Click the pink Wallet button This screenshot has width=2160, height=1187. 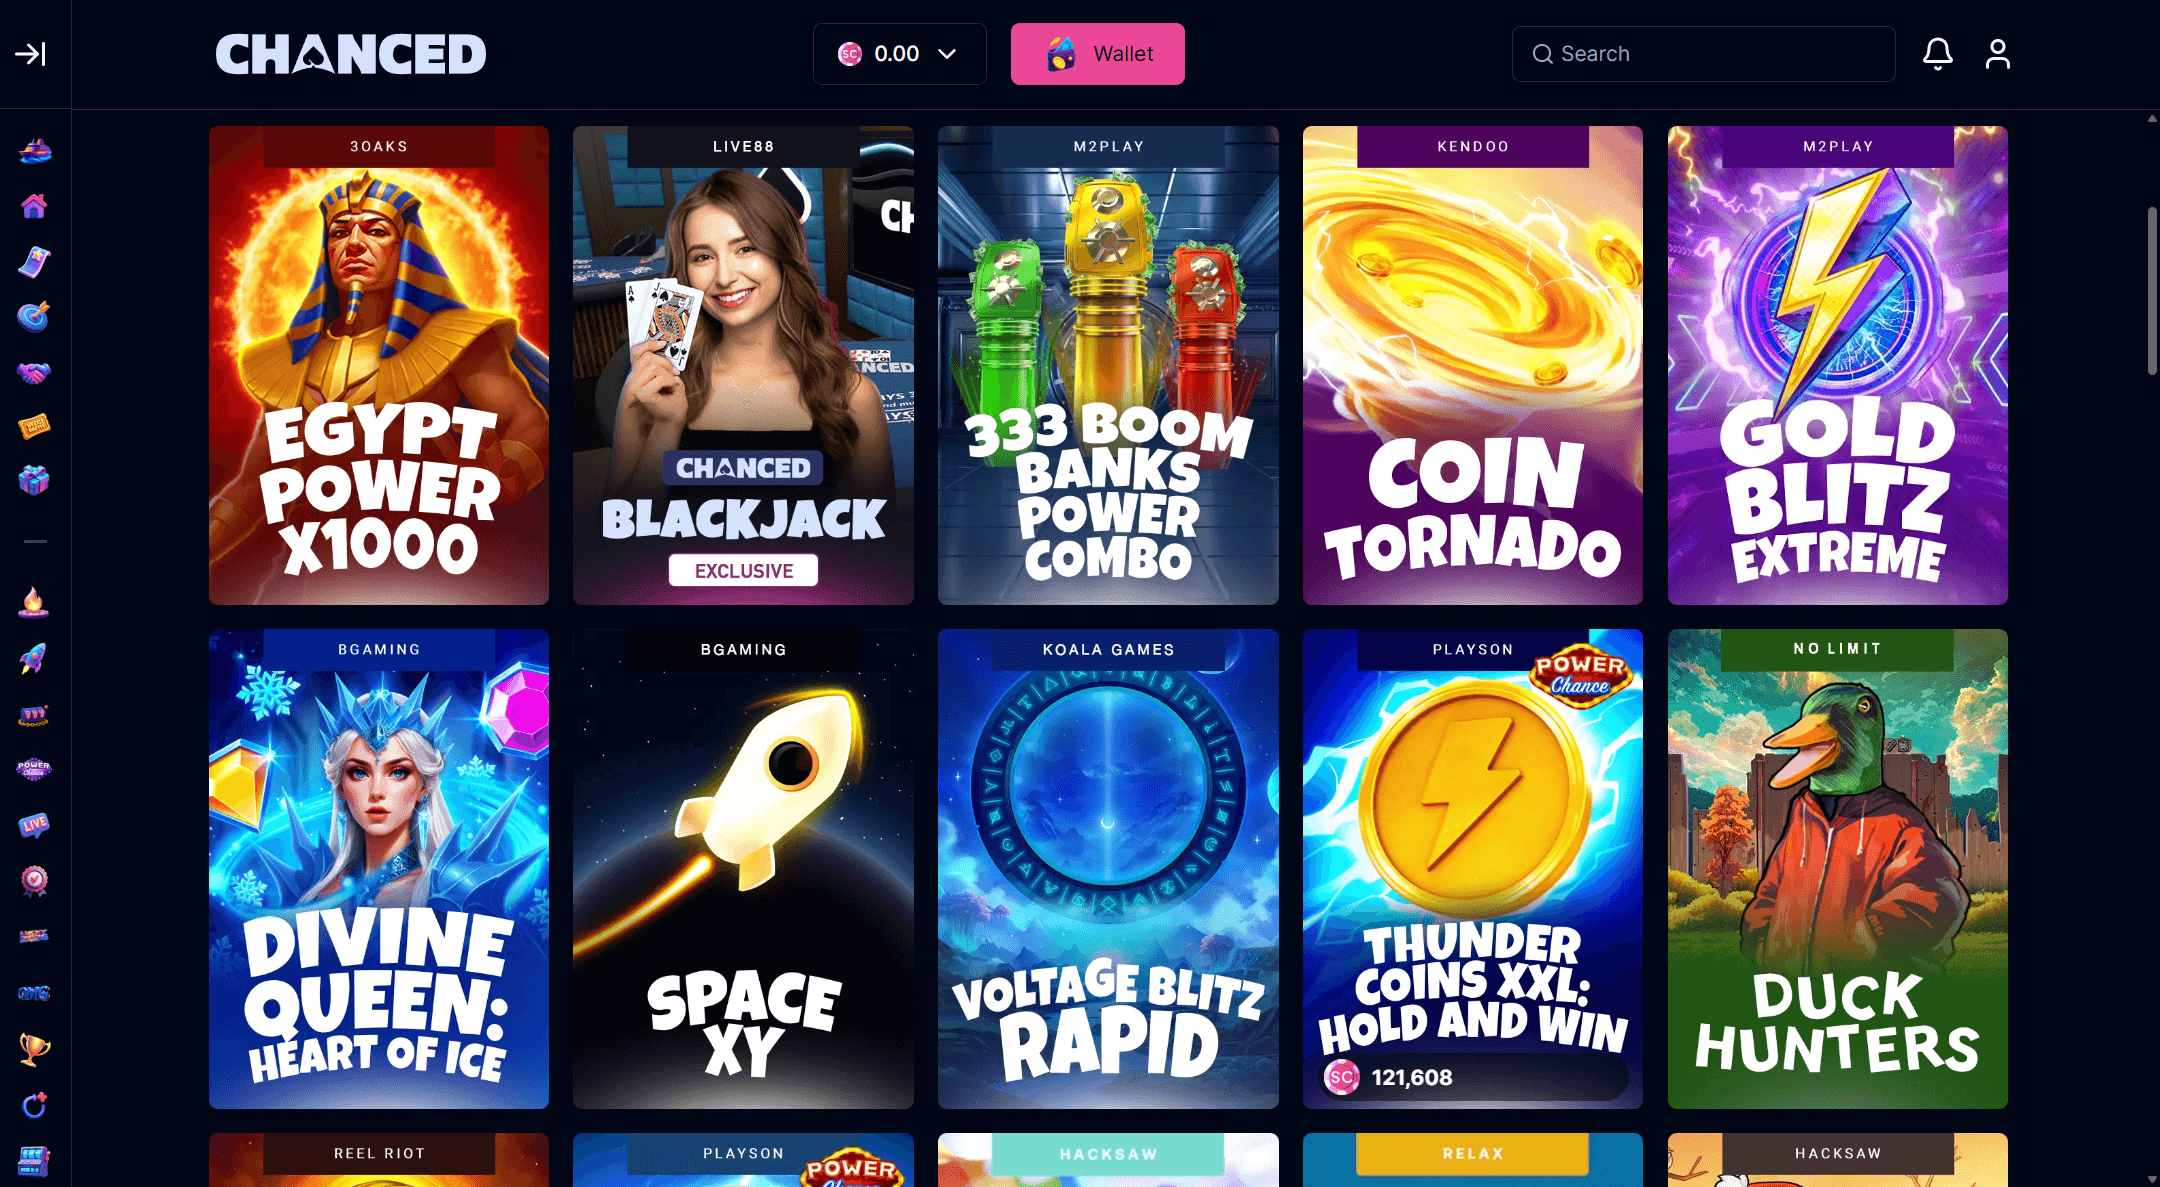tap(1097, 54)
